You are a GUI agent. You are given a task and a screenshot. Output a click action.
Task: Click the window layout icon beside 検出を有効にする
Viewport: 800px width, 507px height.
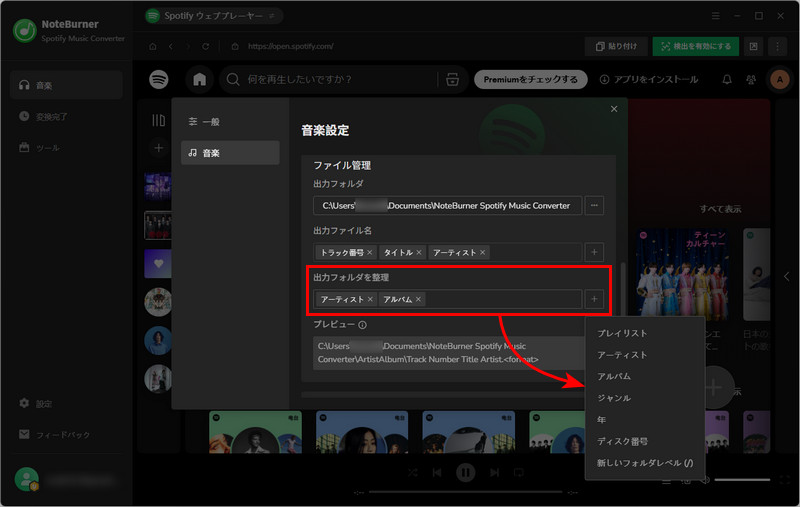[754, 46]
